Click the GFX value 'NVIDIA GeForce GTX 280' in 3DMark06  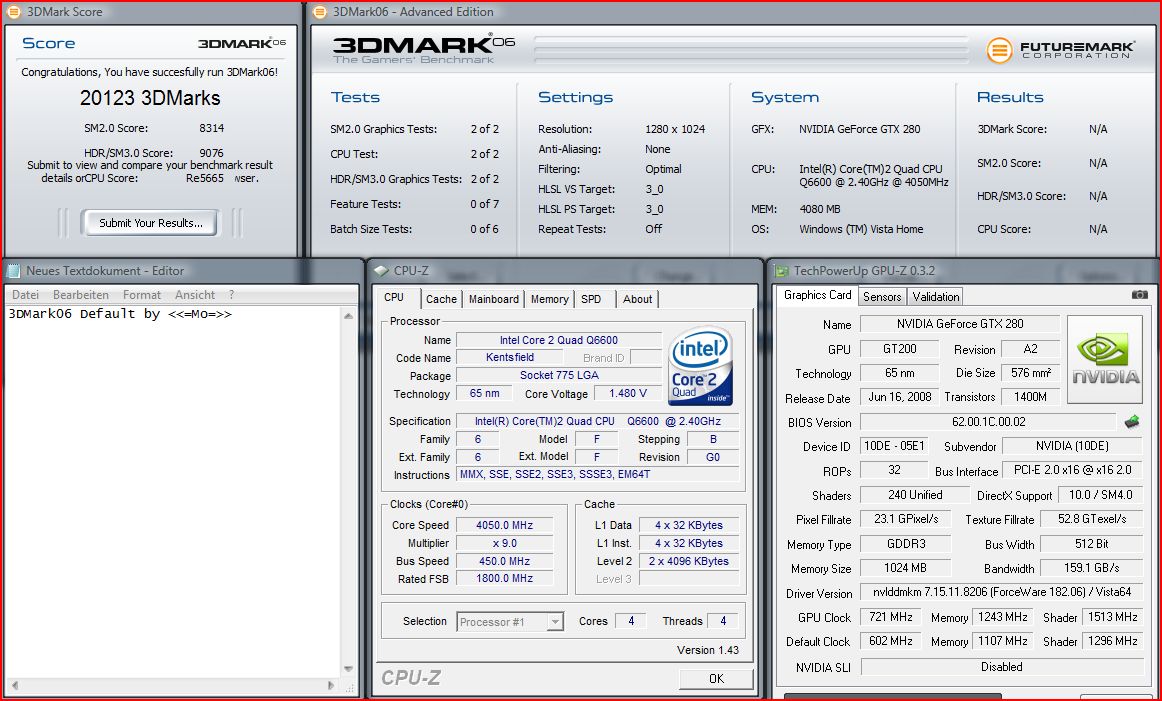[x=860, y=129]
